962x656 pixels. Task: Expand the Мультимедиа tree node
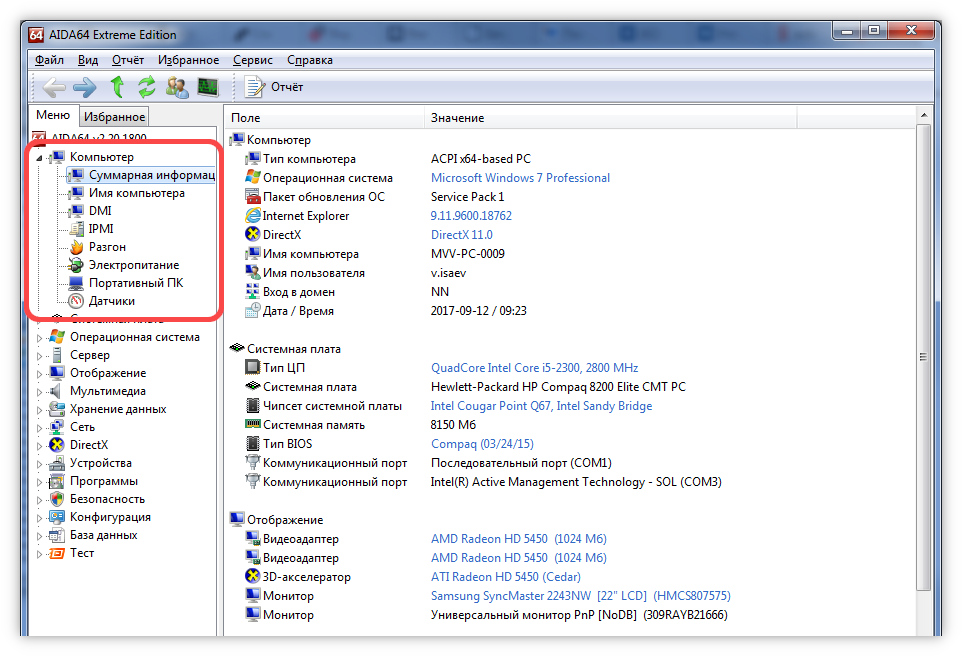point(40,392)
